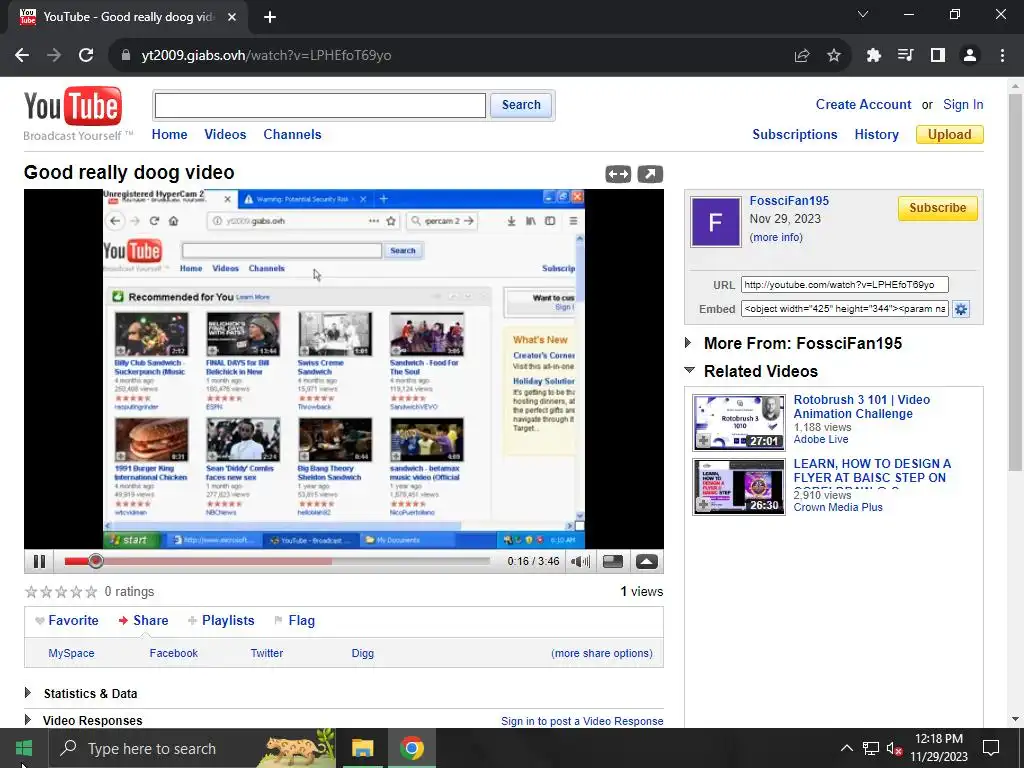Open the Playlists action tab

[x=221, y=620]
